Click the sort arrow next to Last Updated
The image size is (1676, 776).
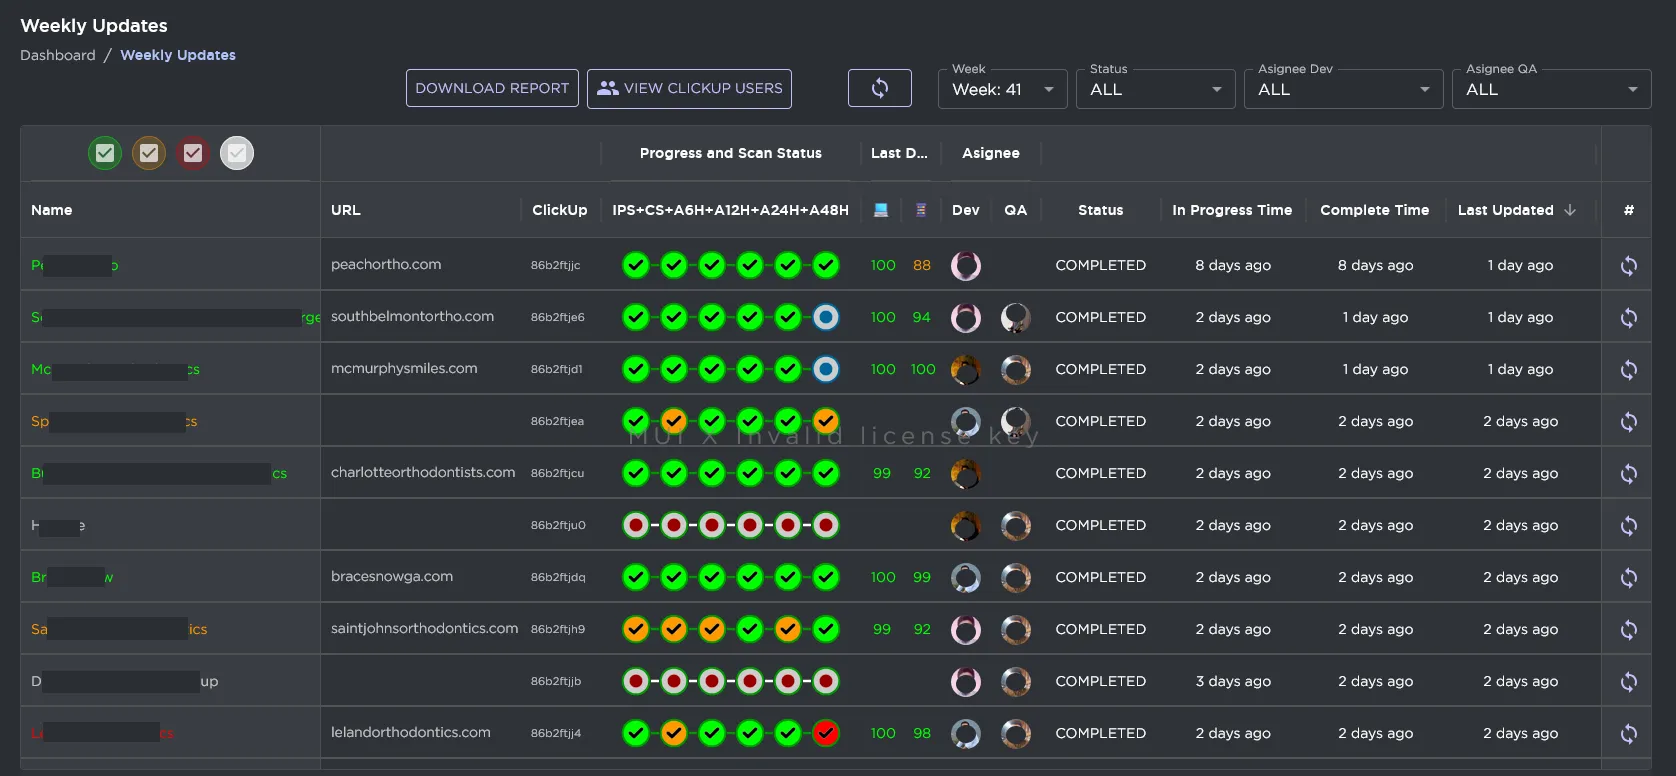1570,210
